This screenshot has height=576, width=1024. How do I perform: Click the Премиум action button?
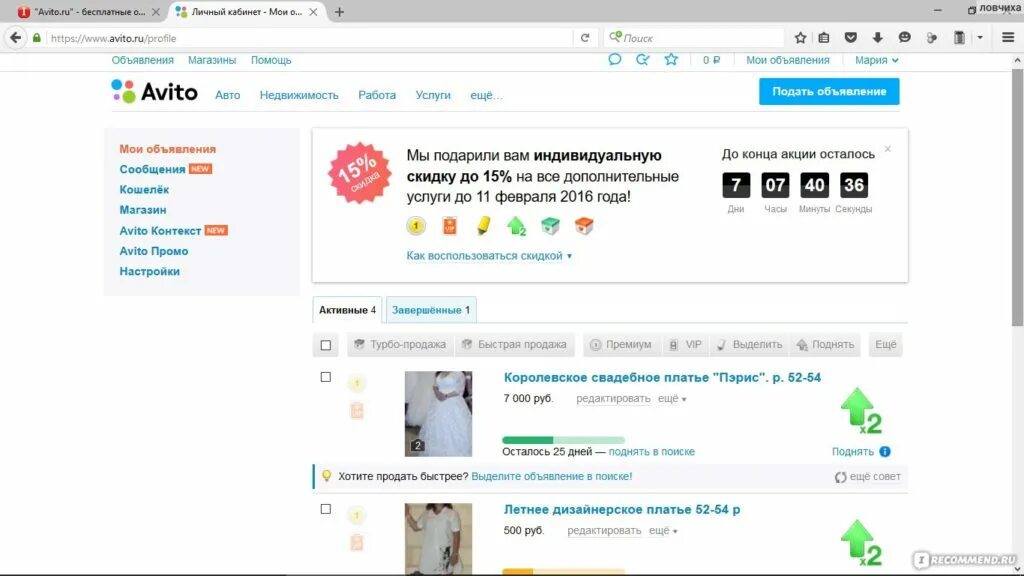620,344
